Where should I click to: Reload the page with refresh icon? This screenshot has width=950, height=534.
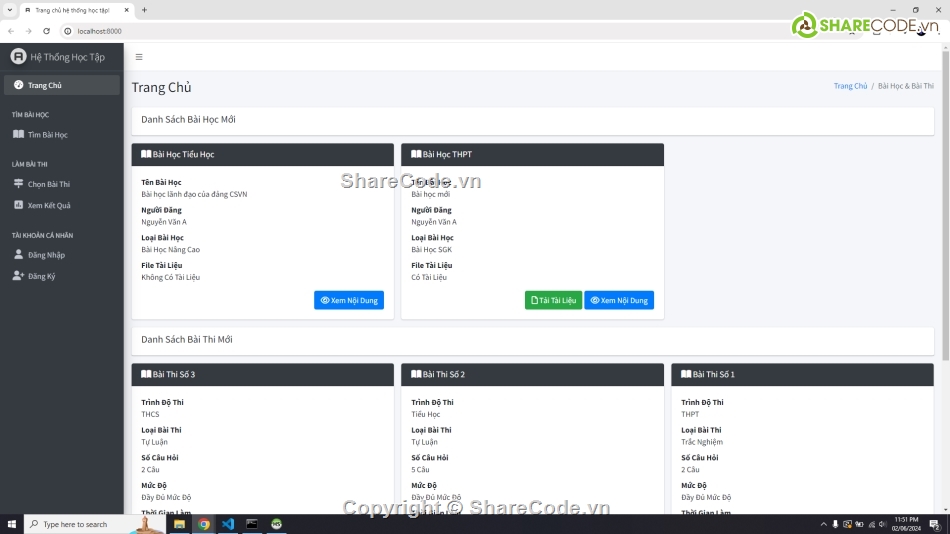tap(47, 31)
